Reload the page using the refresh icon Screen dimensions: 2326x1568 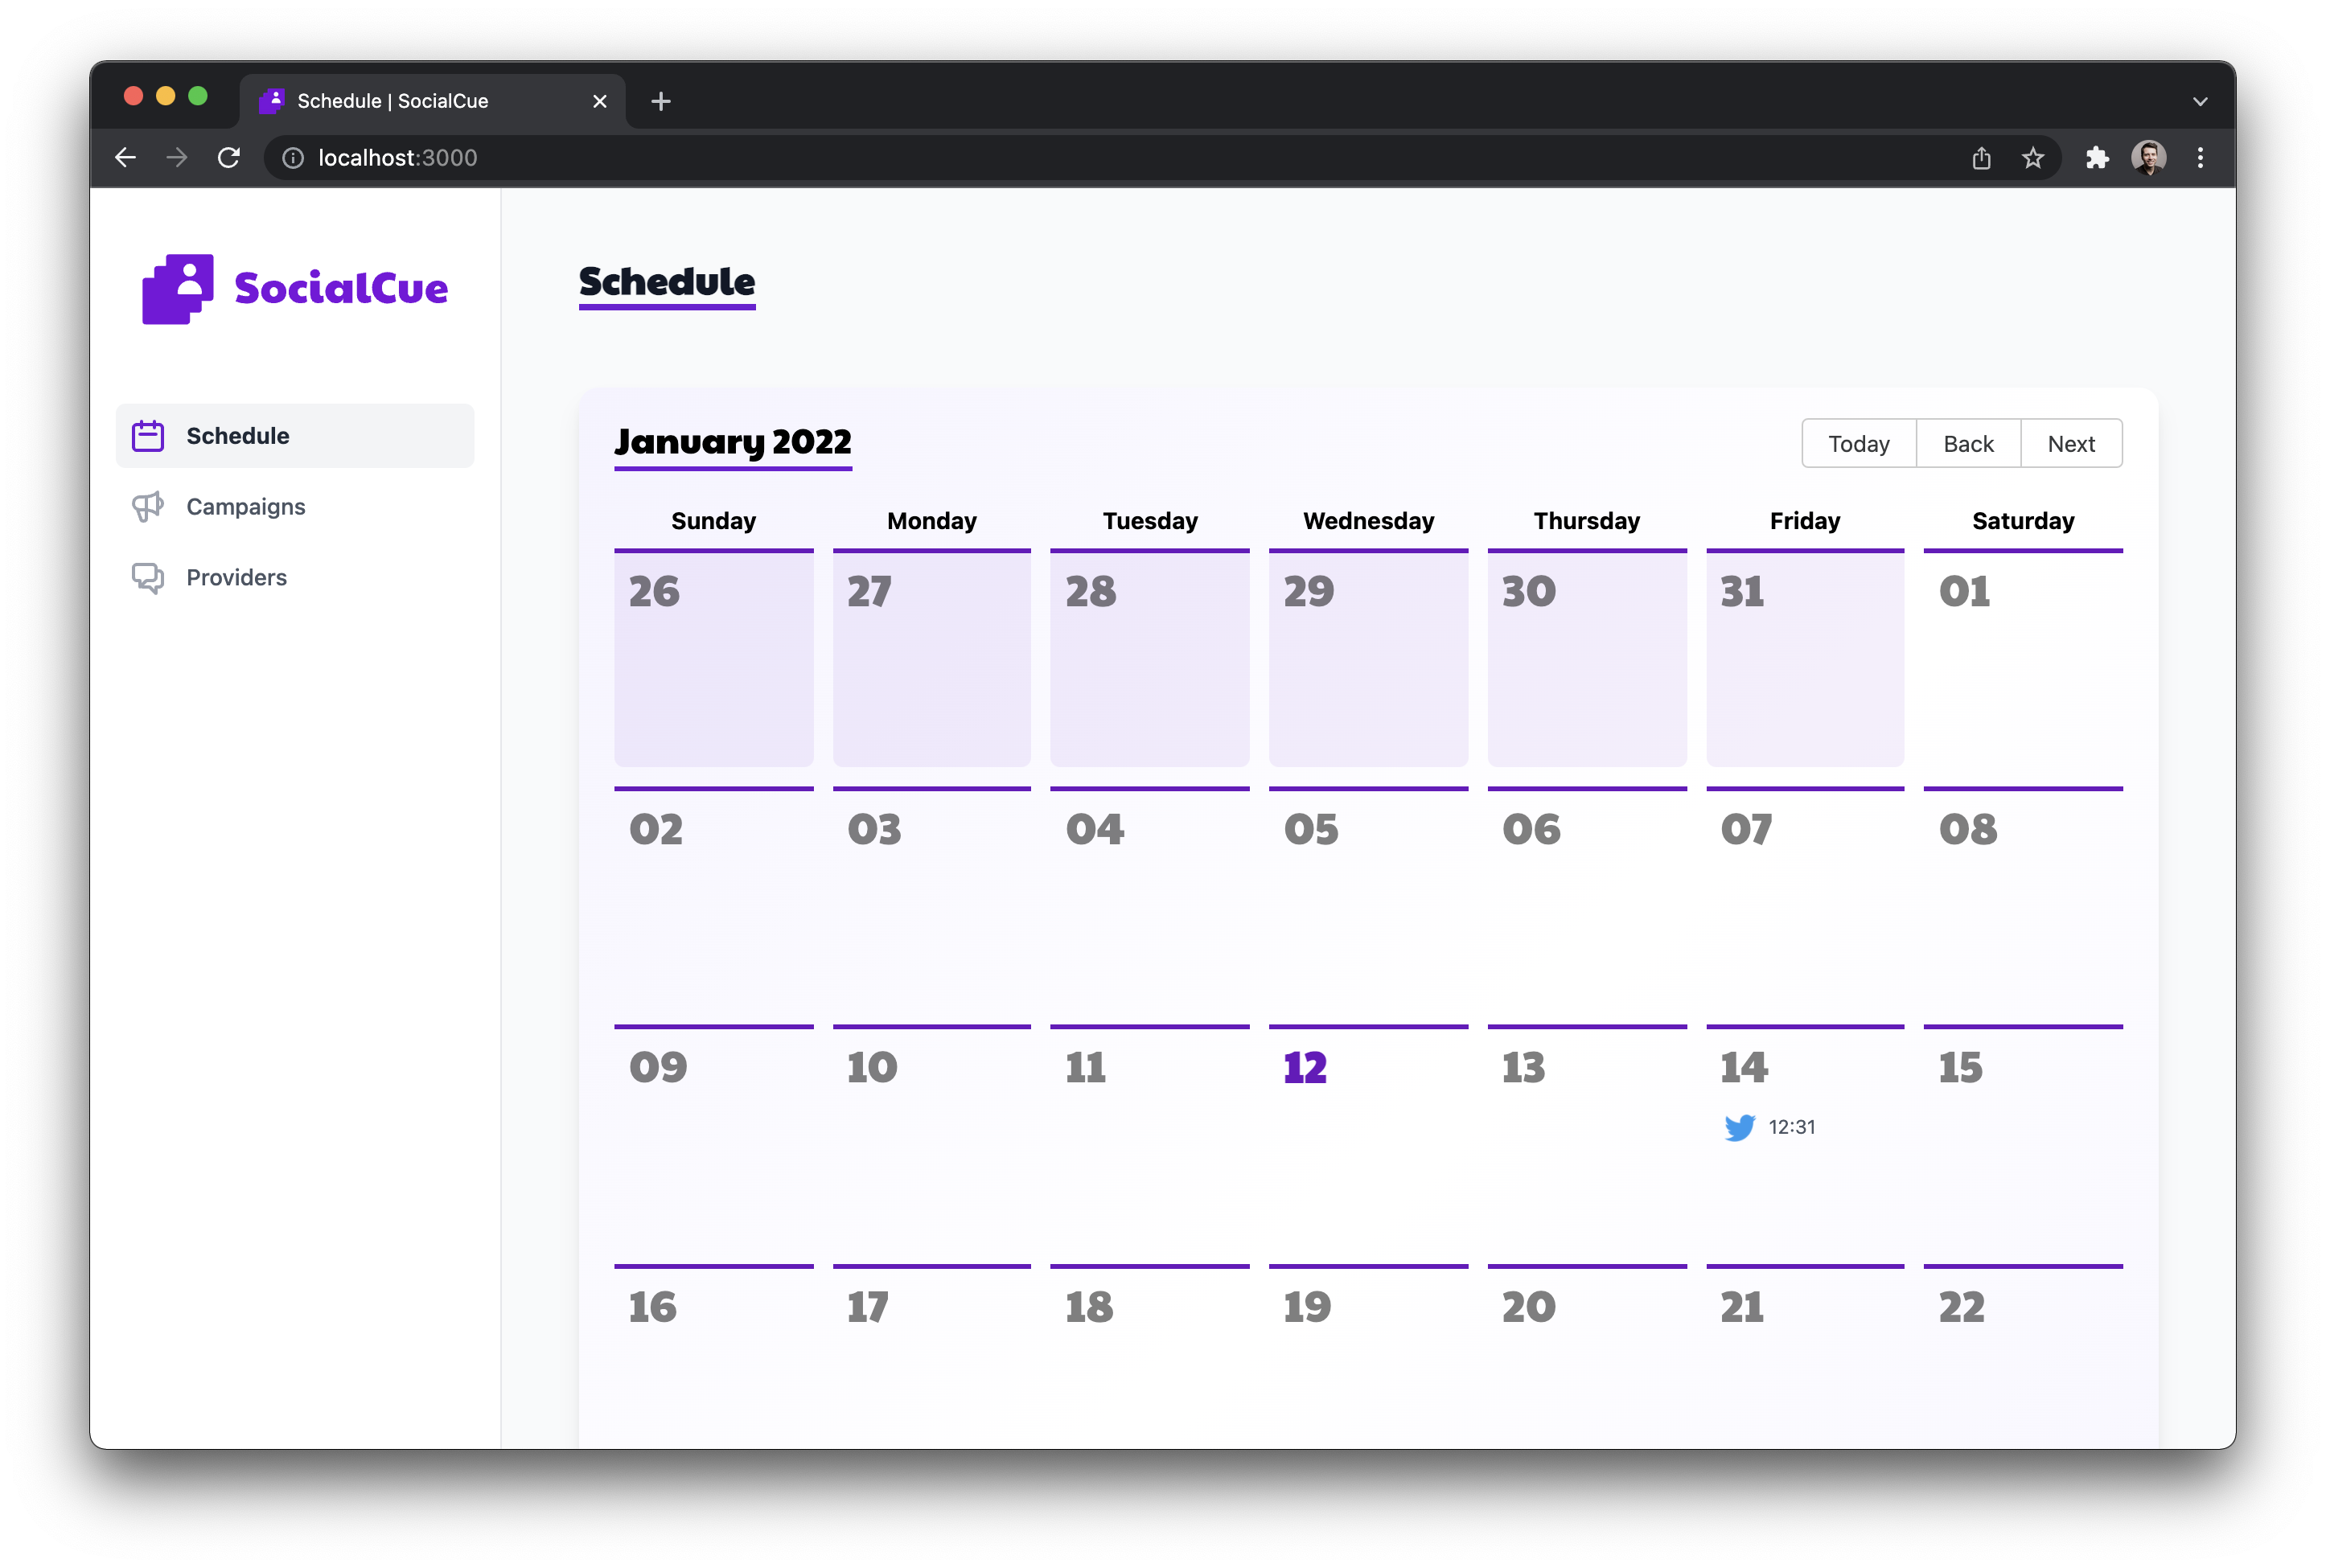229,157
